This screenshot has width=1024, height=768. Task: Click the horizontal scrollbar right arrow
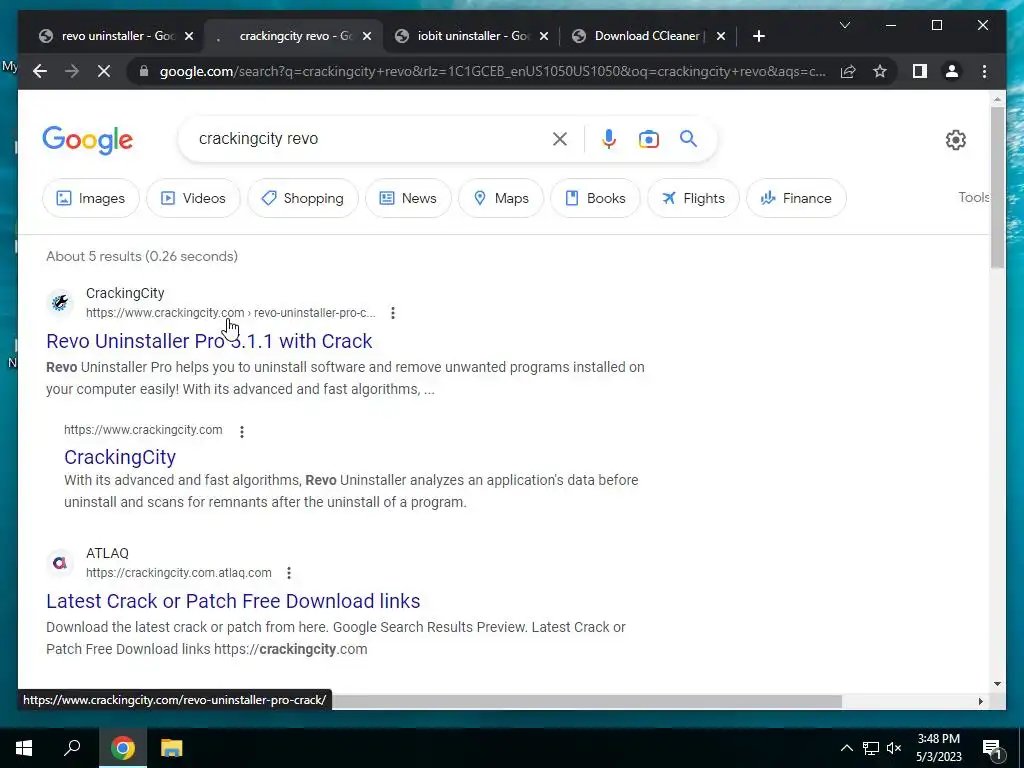pyautogui.click(x=980, y=701)
